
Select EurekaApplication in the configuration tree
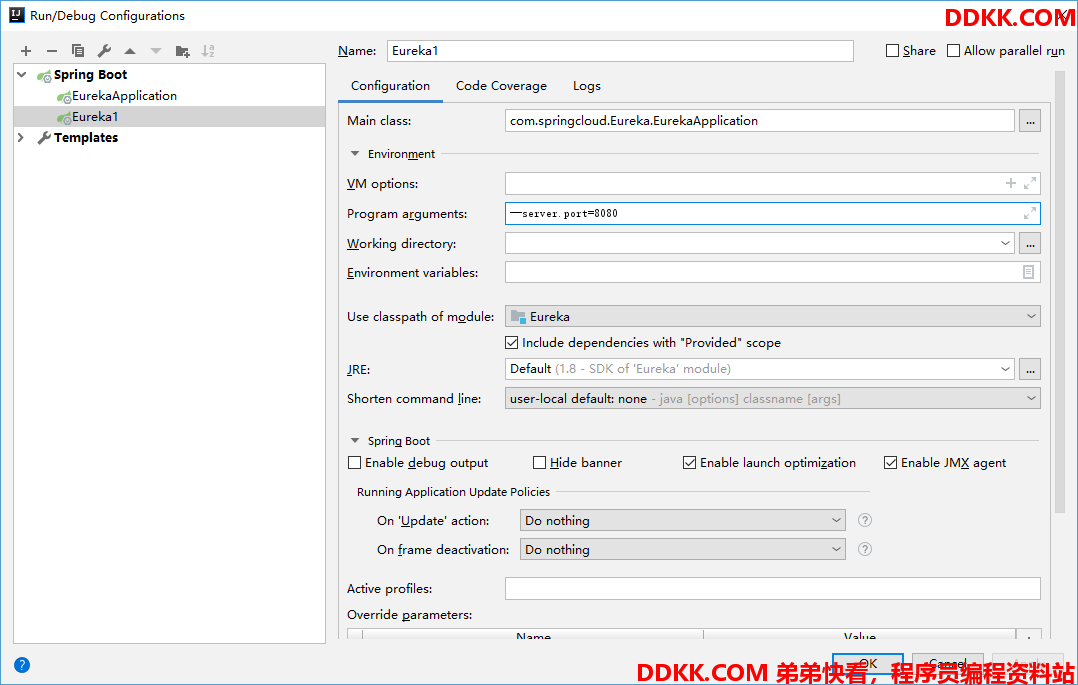(124, 96)
